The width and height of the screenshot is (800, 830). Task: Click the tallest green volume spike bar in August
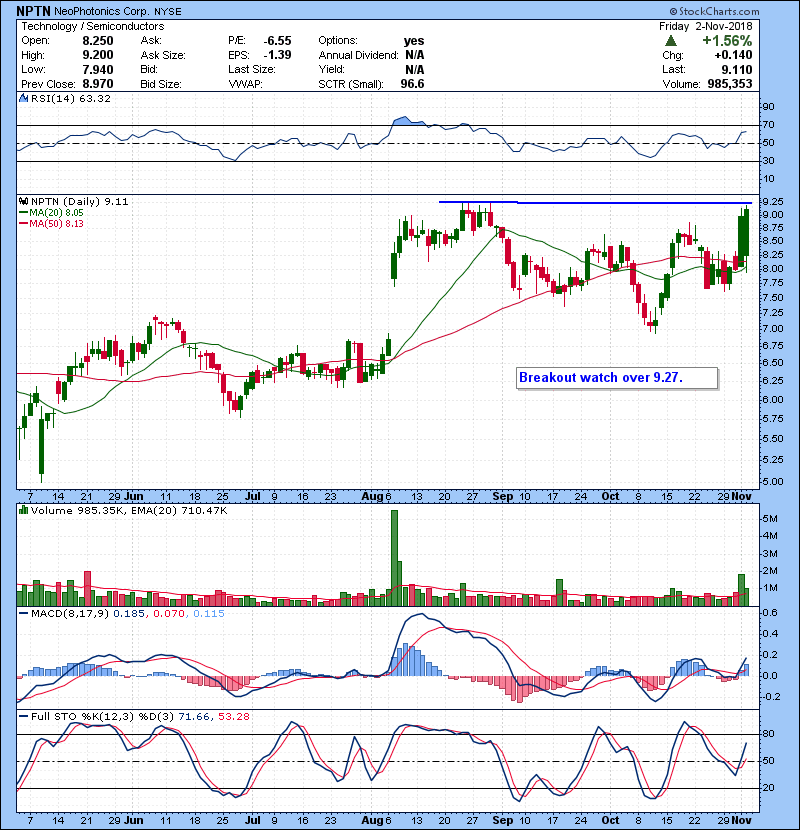394,558
